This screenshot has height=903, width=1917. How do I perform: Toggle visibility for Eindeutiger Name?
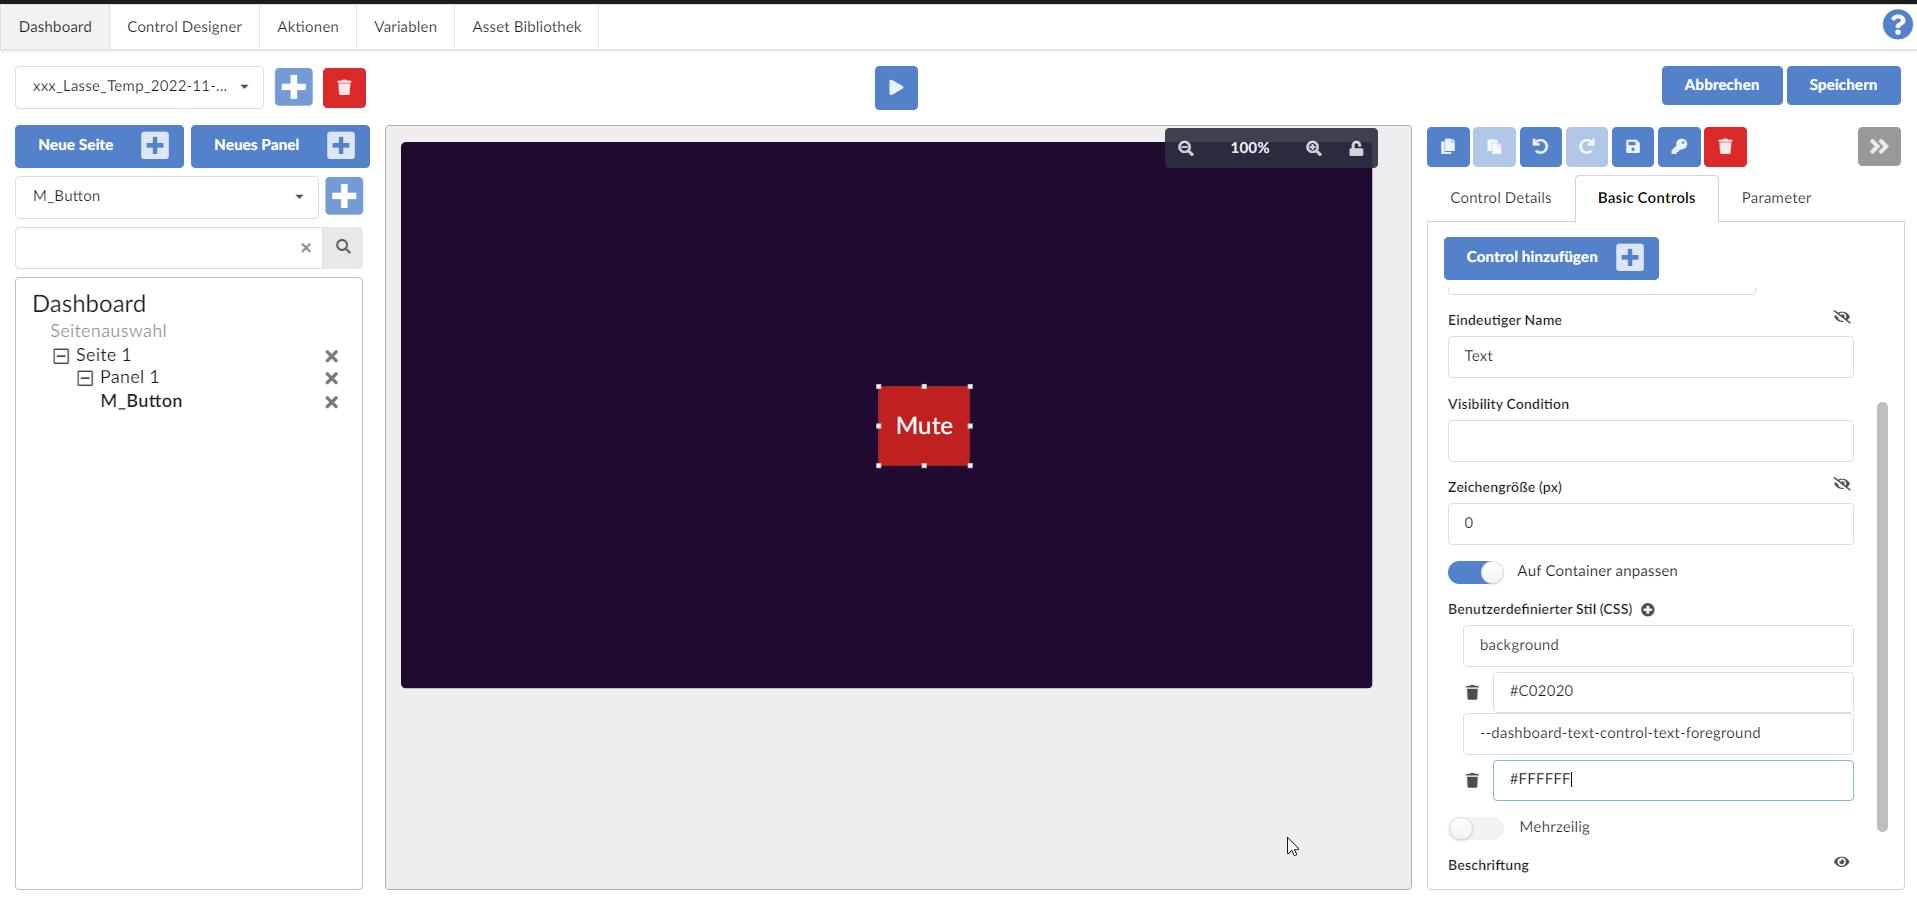[1842, 317]
